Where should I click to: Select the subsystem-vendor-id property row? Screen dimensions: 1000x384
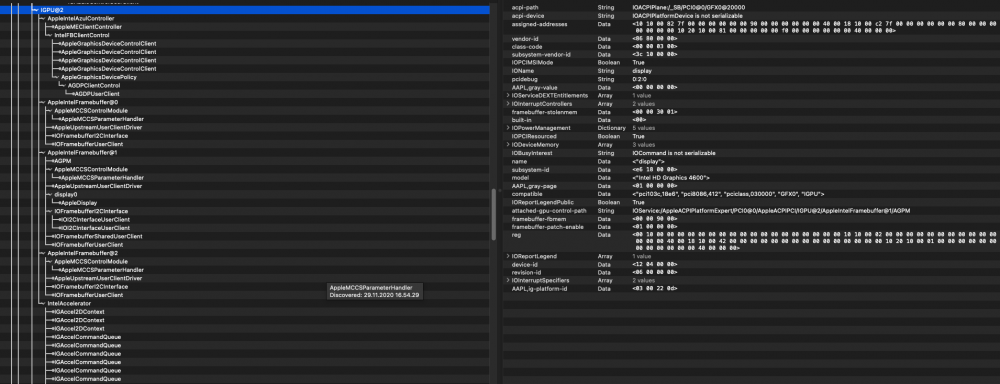point(751,55)
